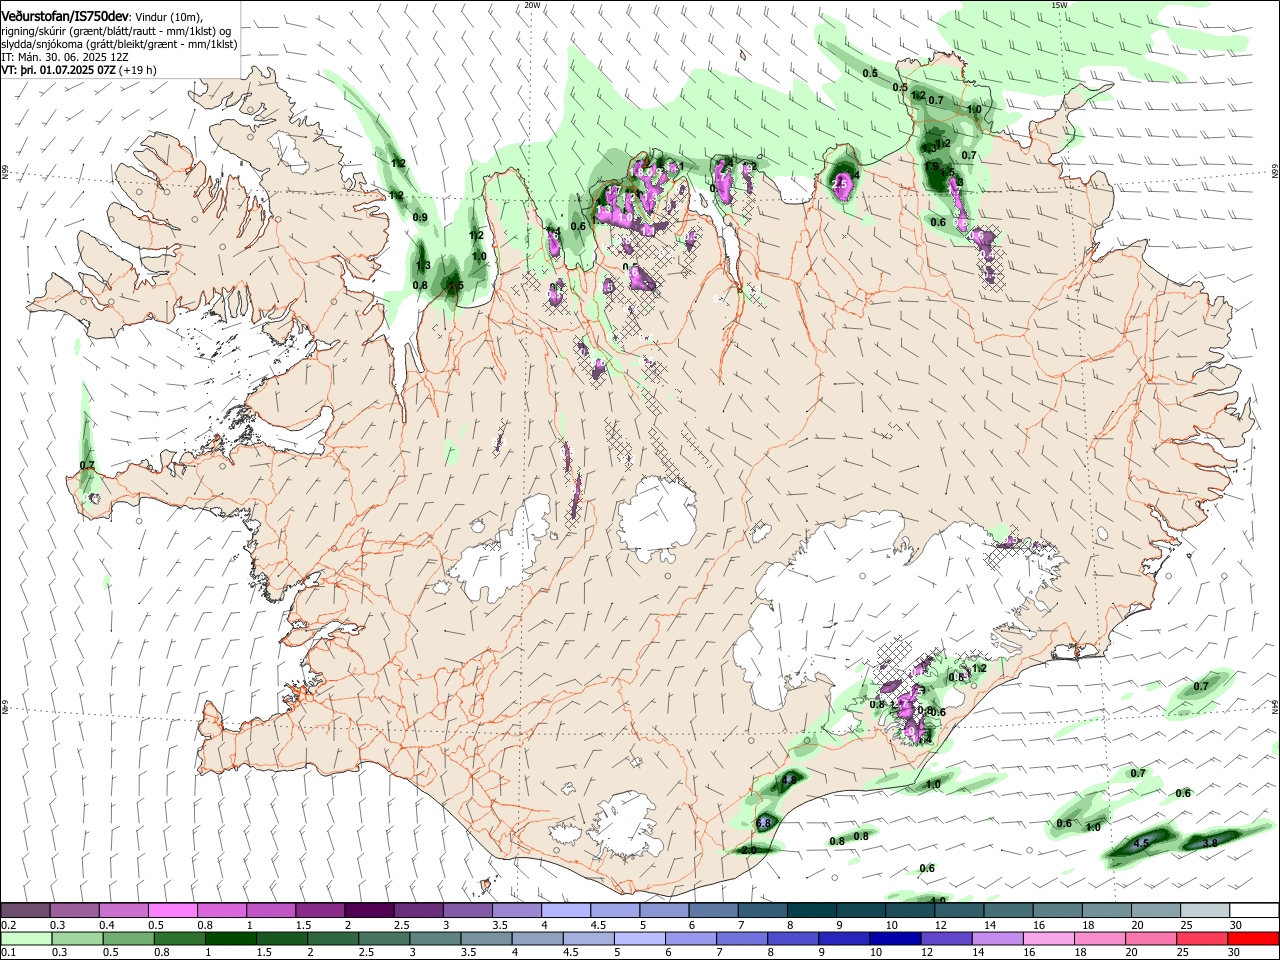This screenshot has height=960, width=1280.
Task: Click the '0.2' label in the legend
Action: (9, 925)
